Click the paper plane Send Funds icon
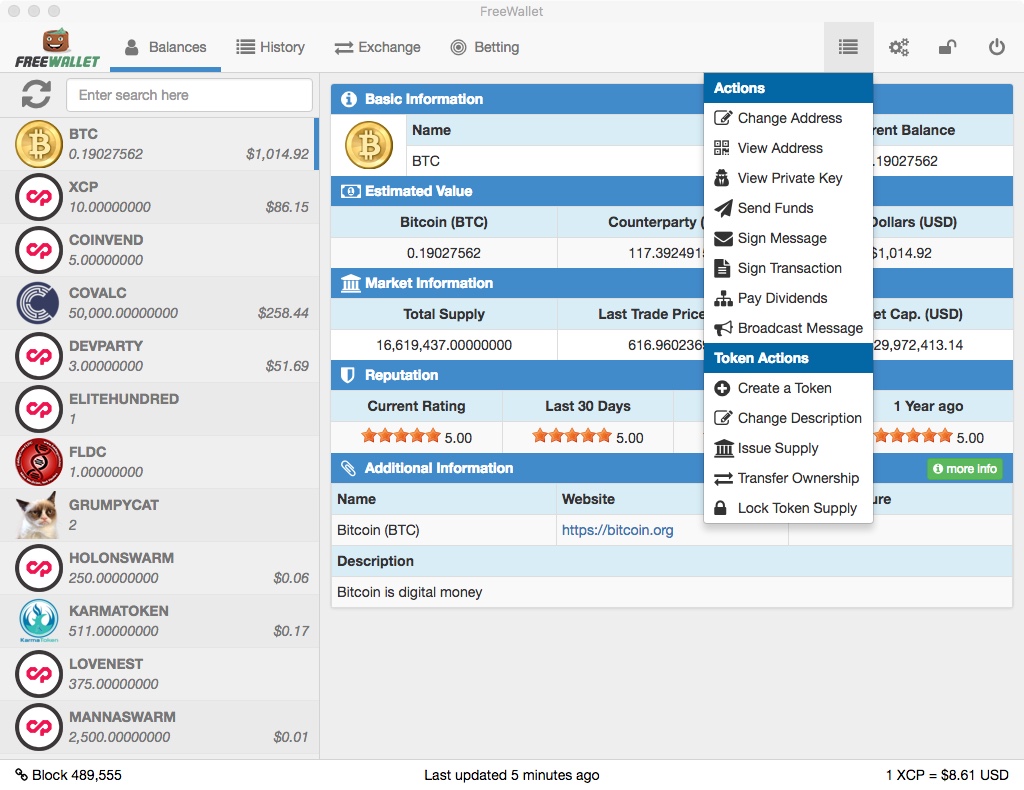1024x790 pixels. coord(723,208)
